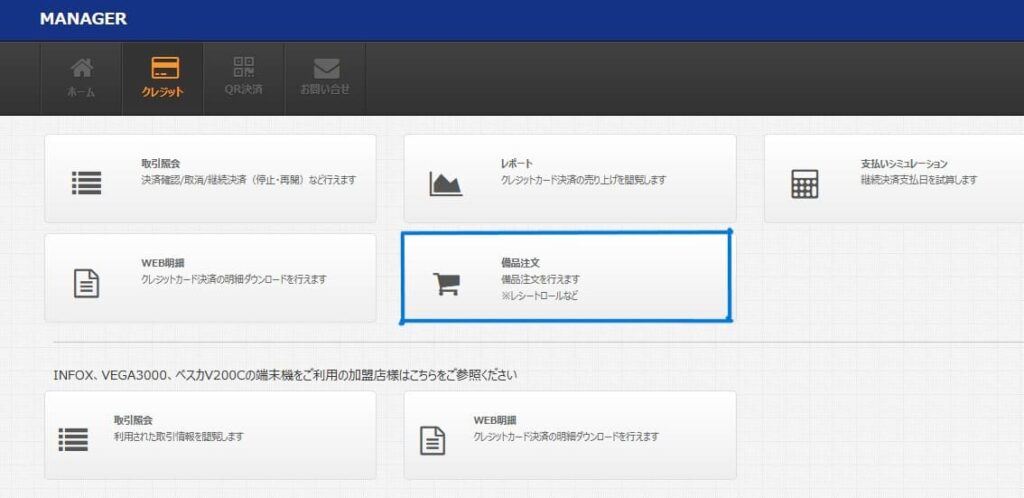Click the area chart icon for レポート
Viewport: 1024px width, 498px height.
(x=446, y=184)
